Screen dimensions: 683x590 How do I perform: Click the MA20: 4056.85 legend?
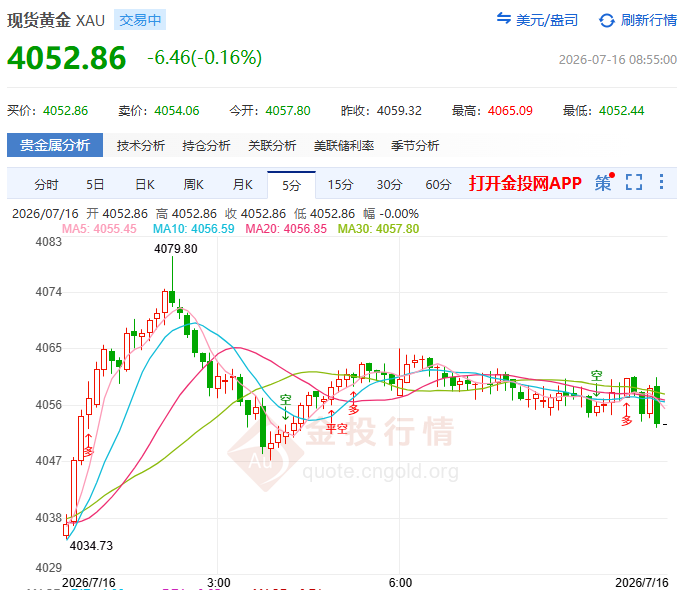[x=286, y=229]
